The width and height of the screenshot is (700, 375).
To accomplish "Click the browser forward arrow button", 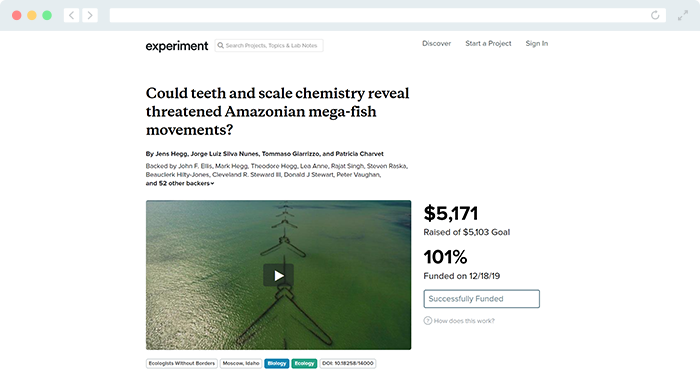I will (90, 15).
